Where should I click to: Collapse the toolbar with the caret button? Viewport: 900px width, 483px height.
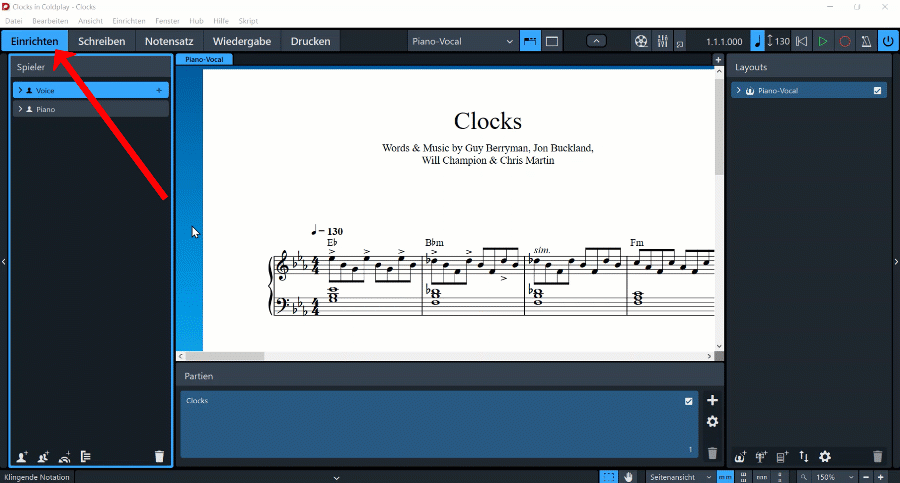tap(596, 41)
